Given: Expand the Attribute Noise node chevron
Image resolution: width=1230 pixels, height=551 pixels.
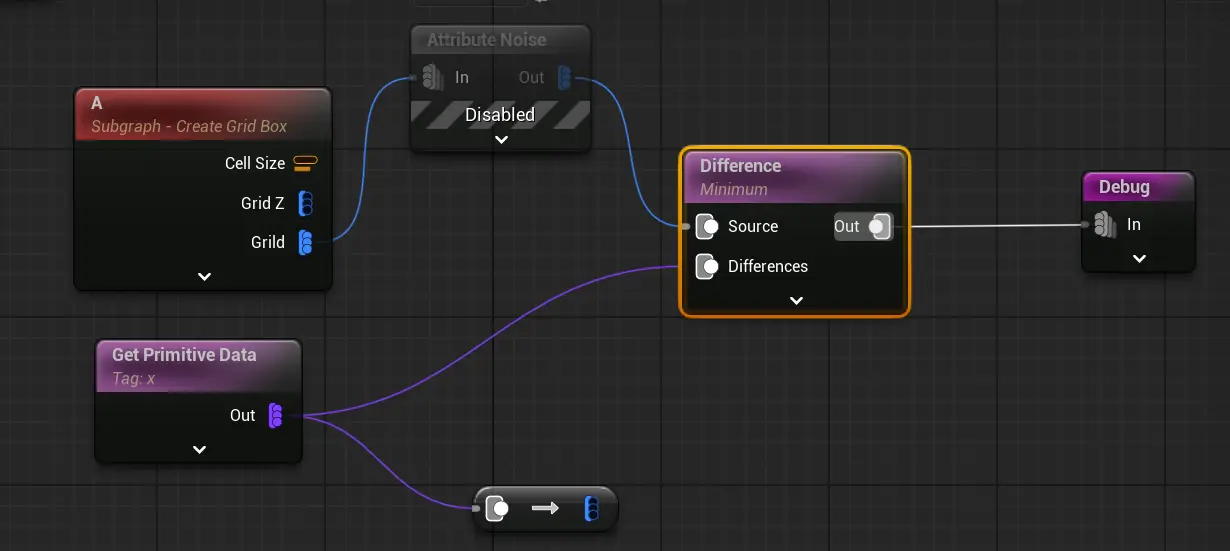Looking at the screenshot, I should click(502, 139).
